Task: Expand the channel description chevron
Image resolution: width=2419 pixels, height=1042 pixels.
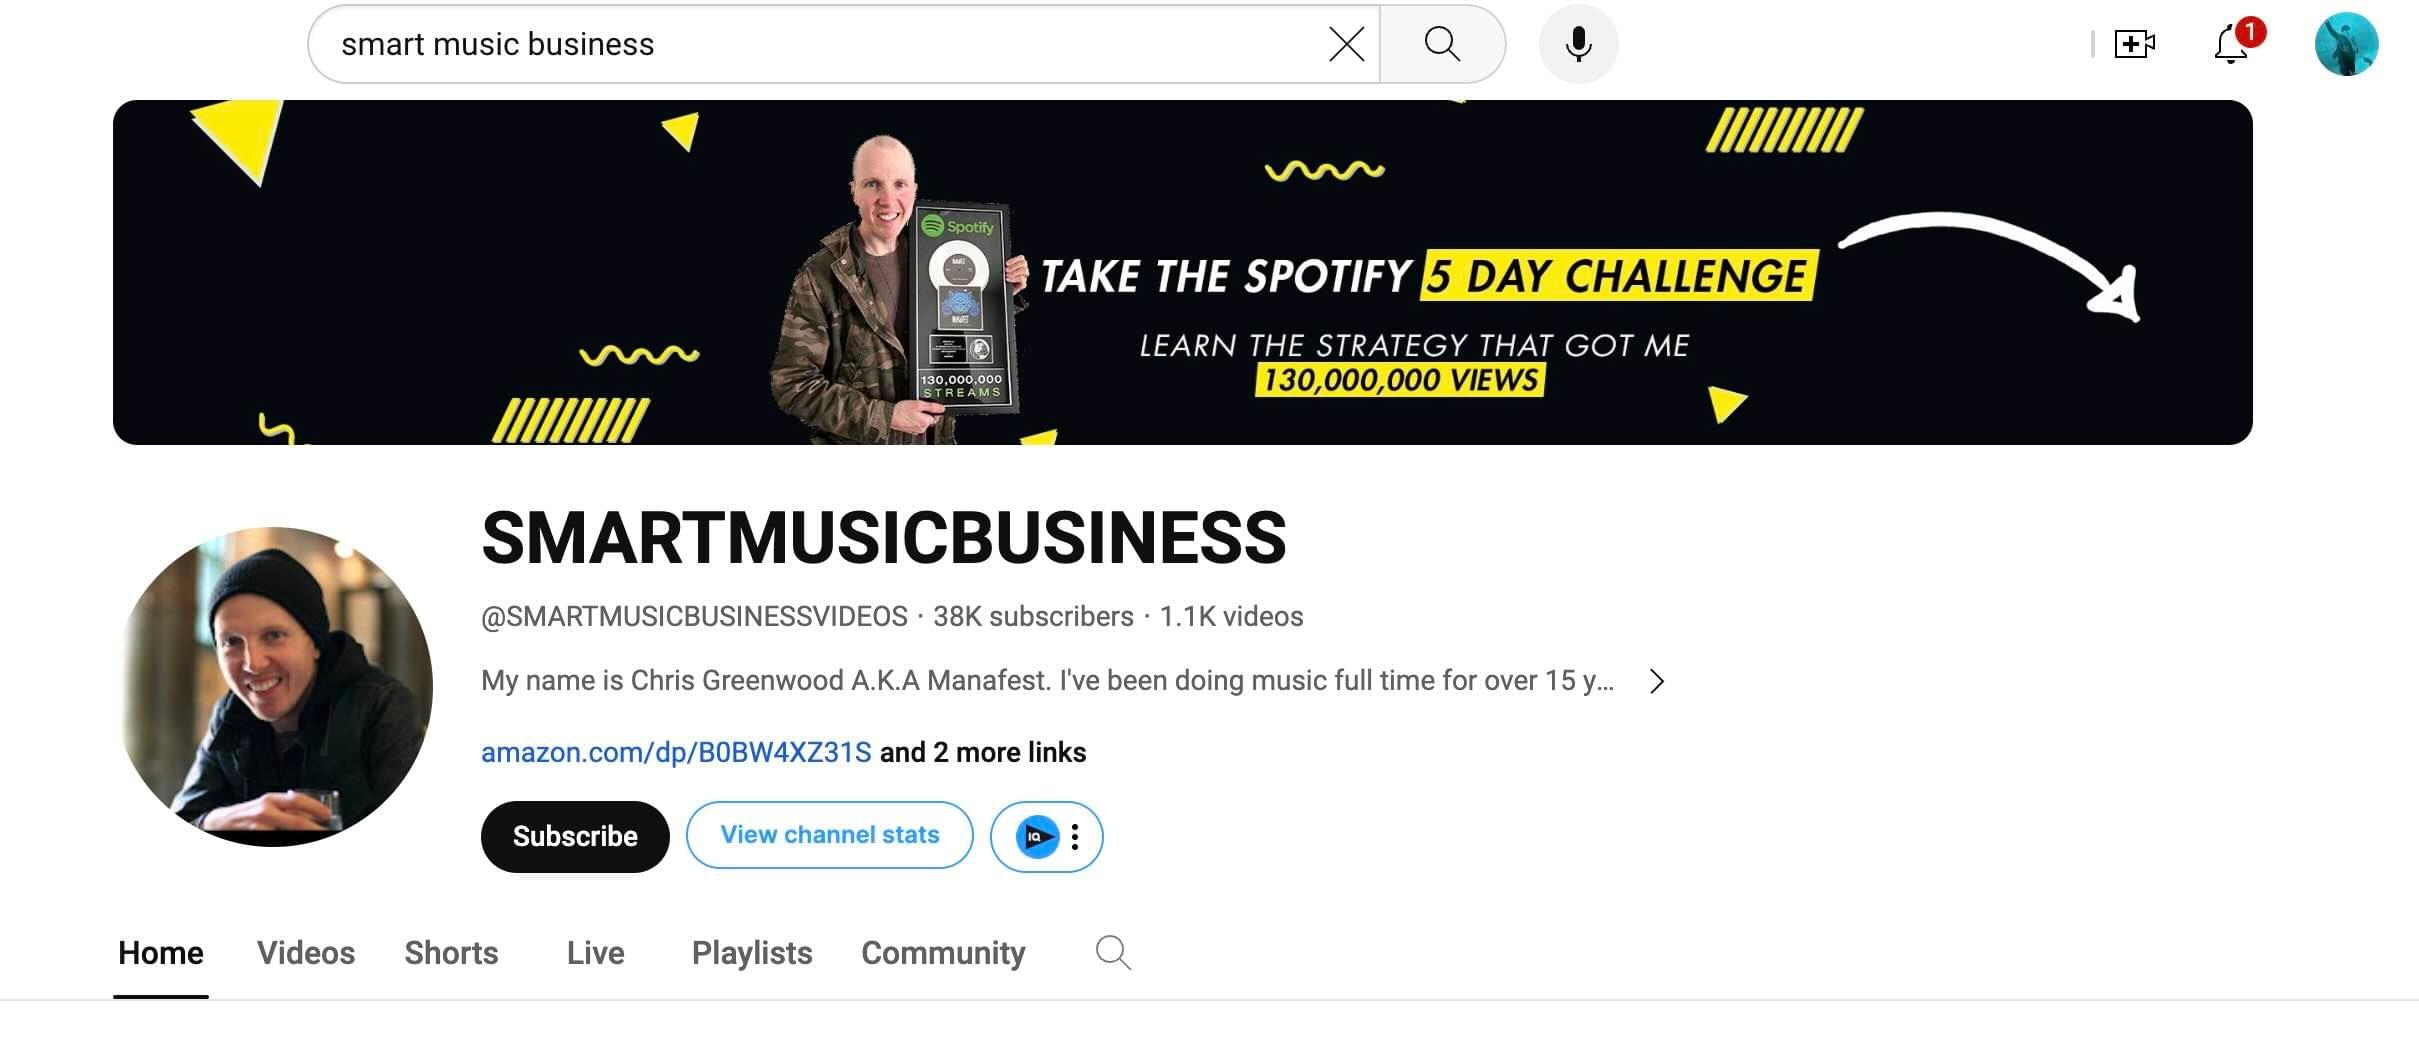Action: coord(1657,681)
